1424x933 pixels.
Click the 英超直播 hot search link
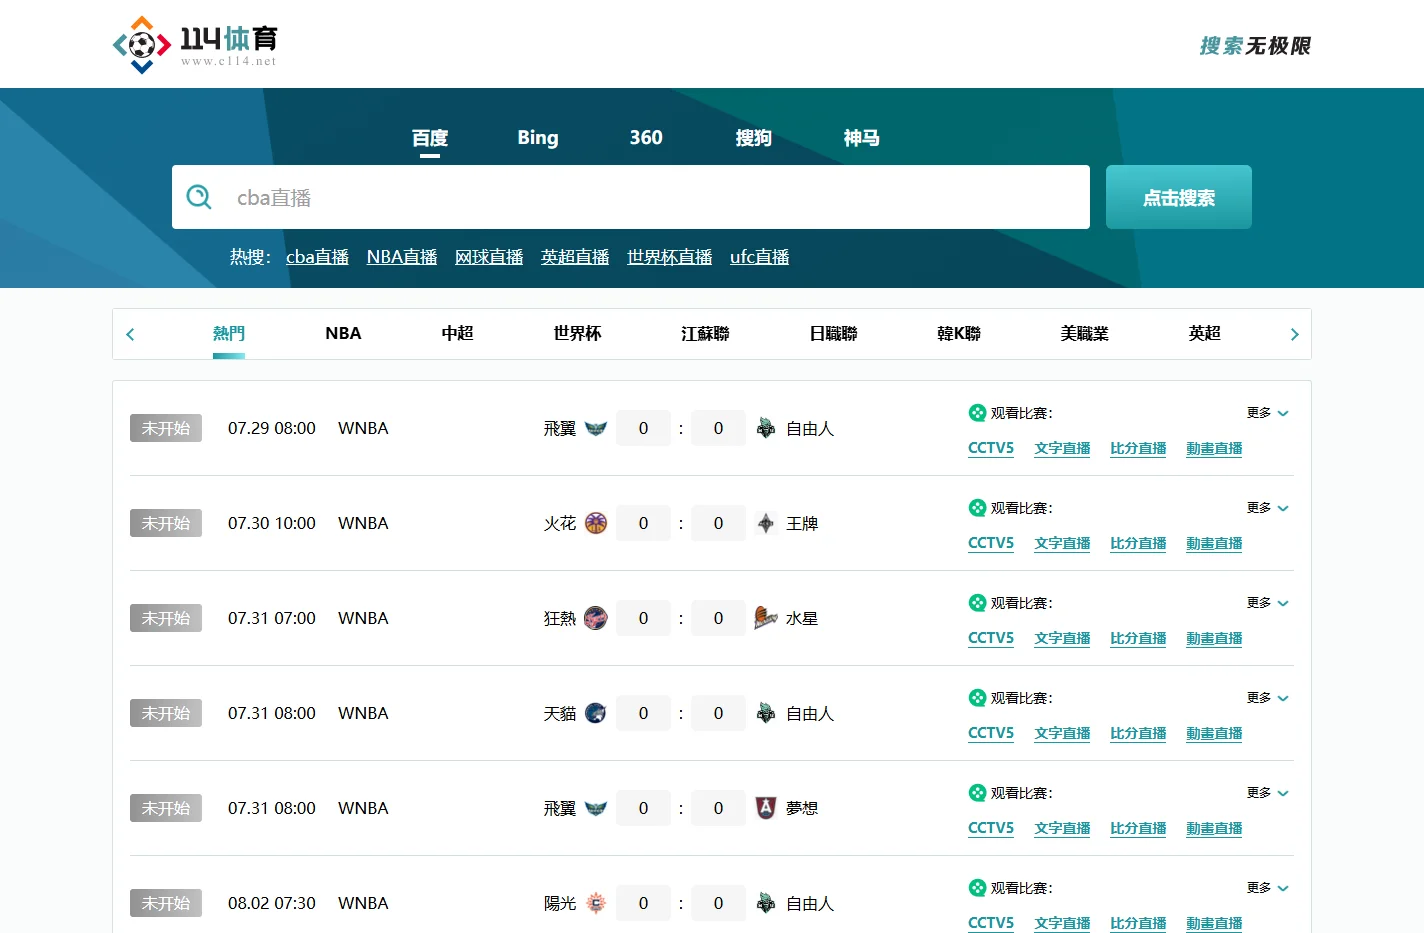click(x=575, y=257)
